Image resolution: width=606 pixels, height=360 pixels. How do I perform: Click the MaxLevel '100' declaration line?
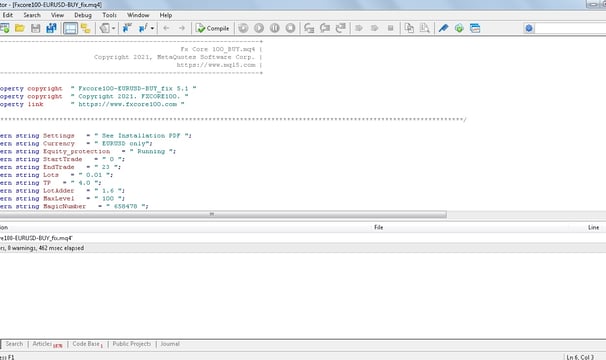pos(62,199)
